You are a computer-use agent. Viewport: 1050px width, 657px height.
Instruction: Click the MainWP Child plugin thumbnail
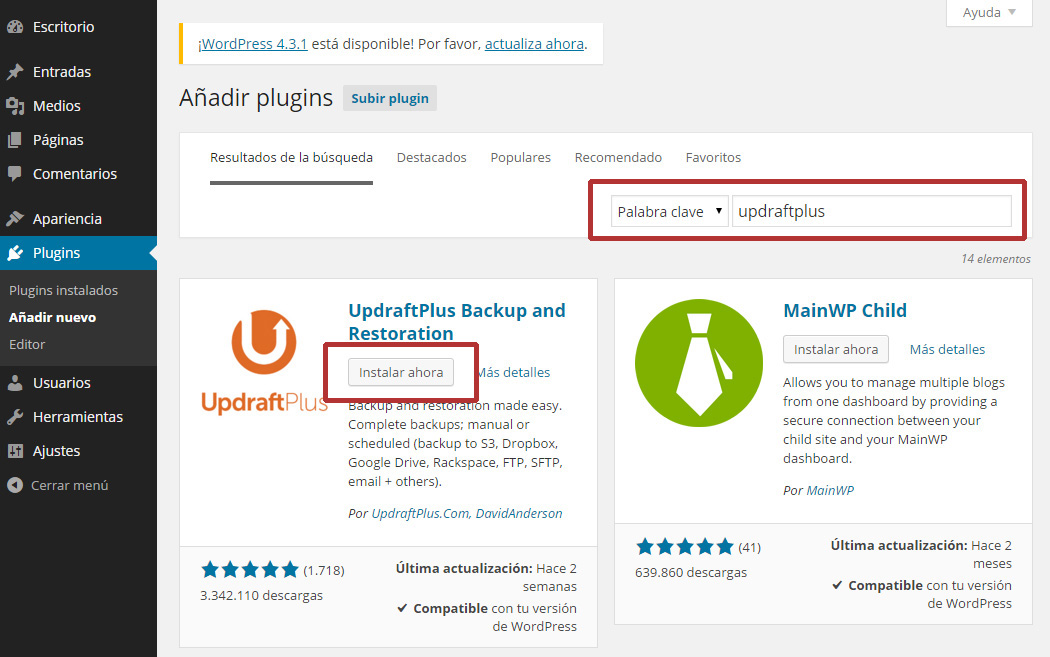point(698,360)
